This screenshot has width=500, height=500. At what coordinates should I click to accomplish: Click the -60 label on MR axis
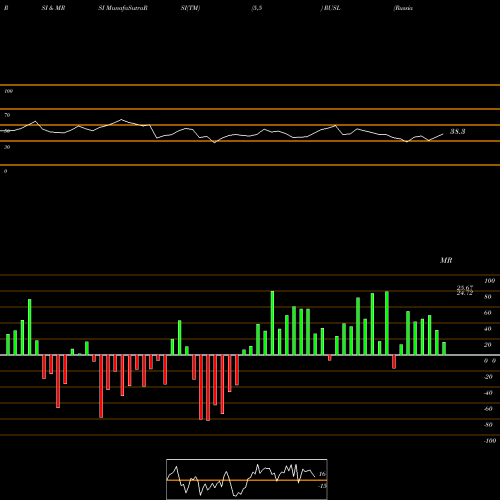click(488, 409)
